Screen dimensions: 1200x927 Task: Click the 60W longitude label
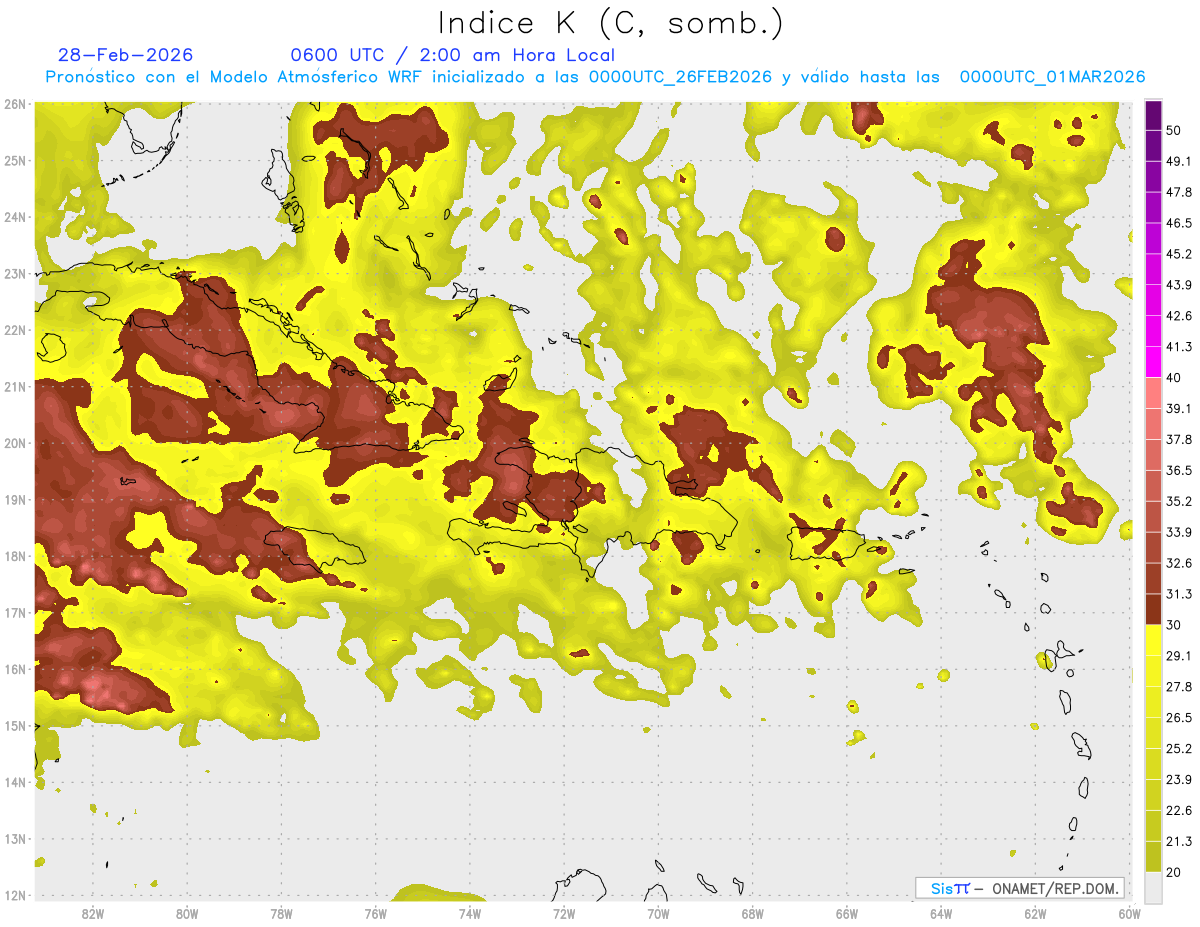[1130, 913]
